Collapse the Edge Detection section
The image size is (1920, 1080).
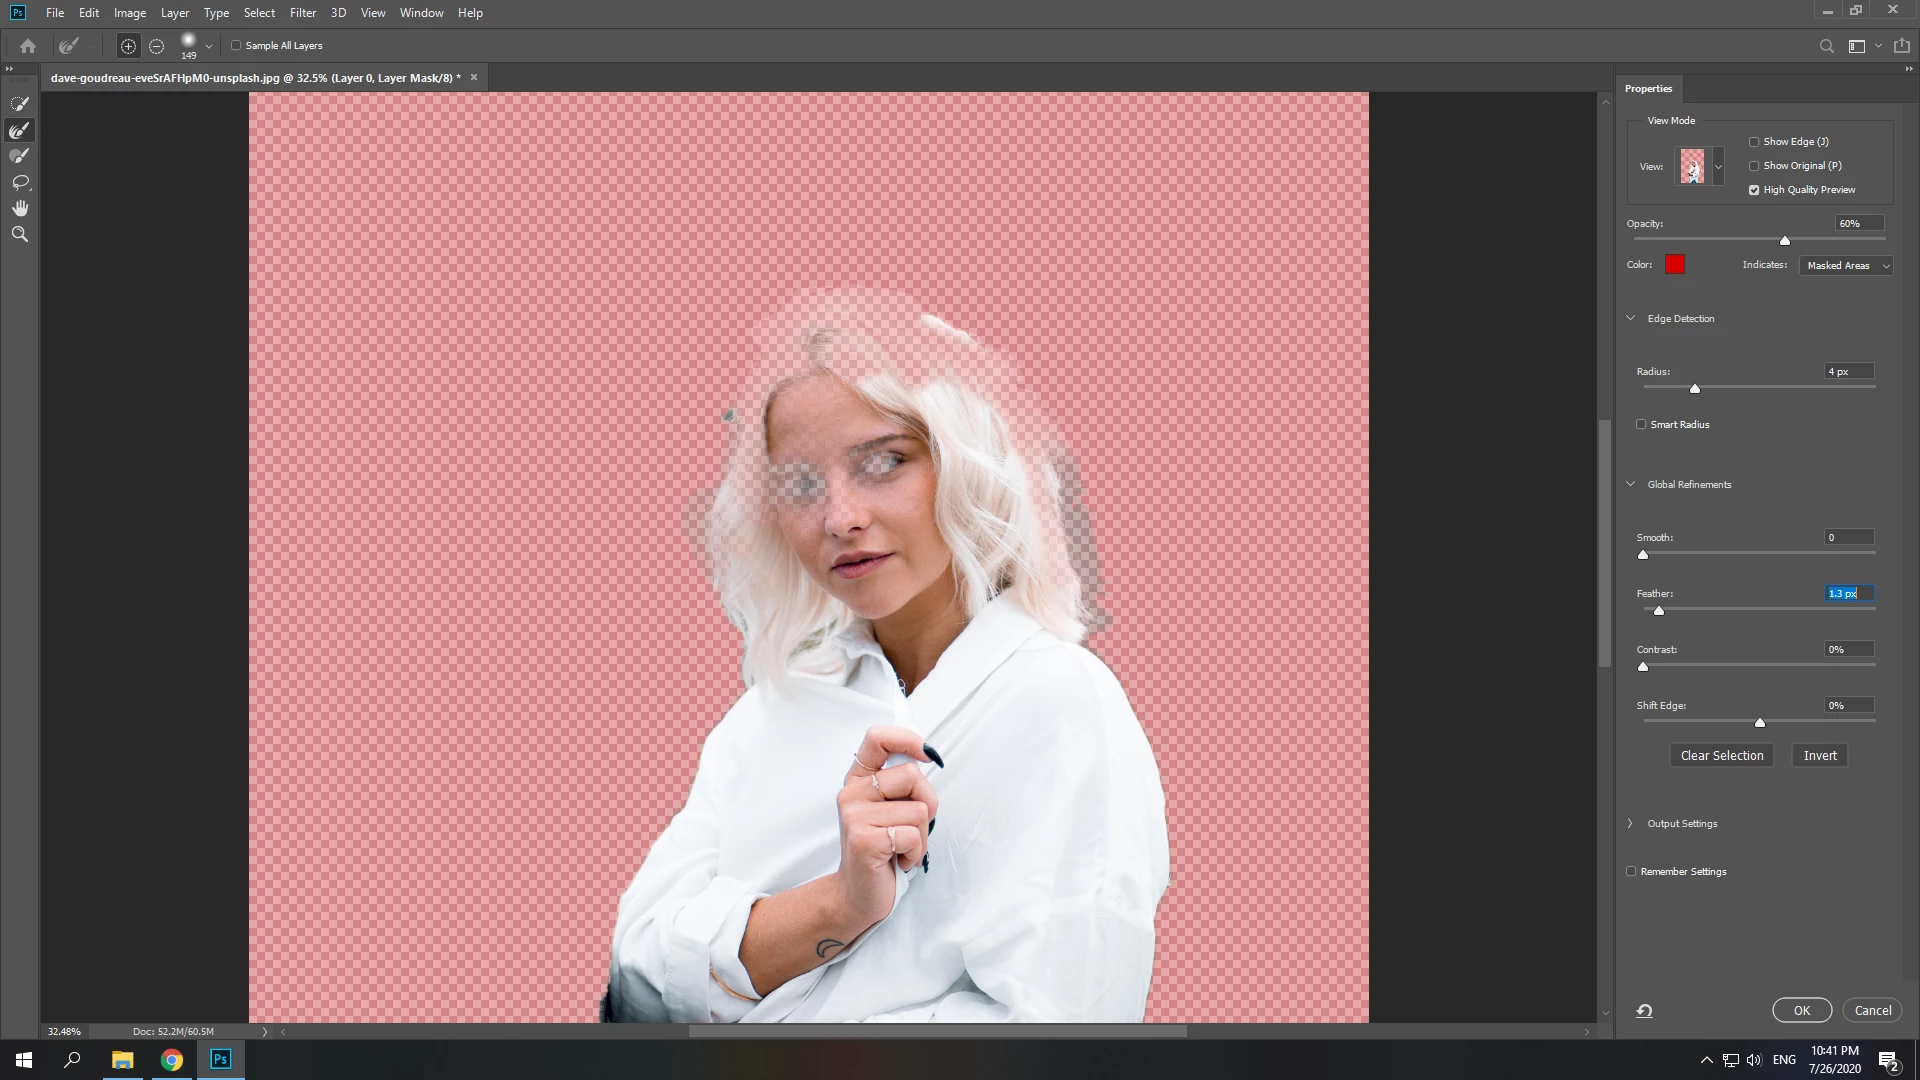(1630, 319)
